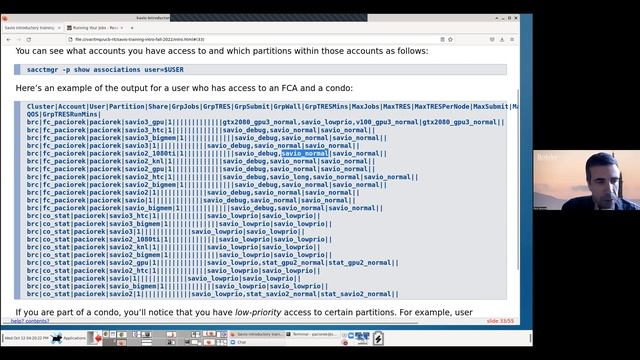Click the network monitor icon in the system tray
Viewport: 640px width, 360px height.
point(362,337)
